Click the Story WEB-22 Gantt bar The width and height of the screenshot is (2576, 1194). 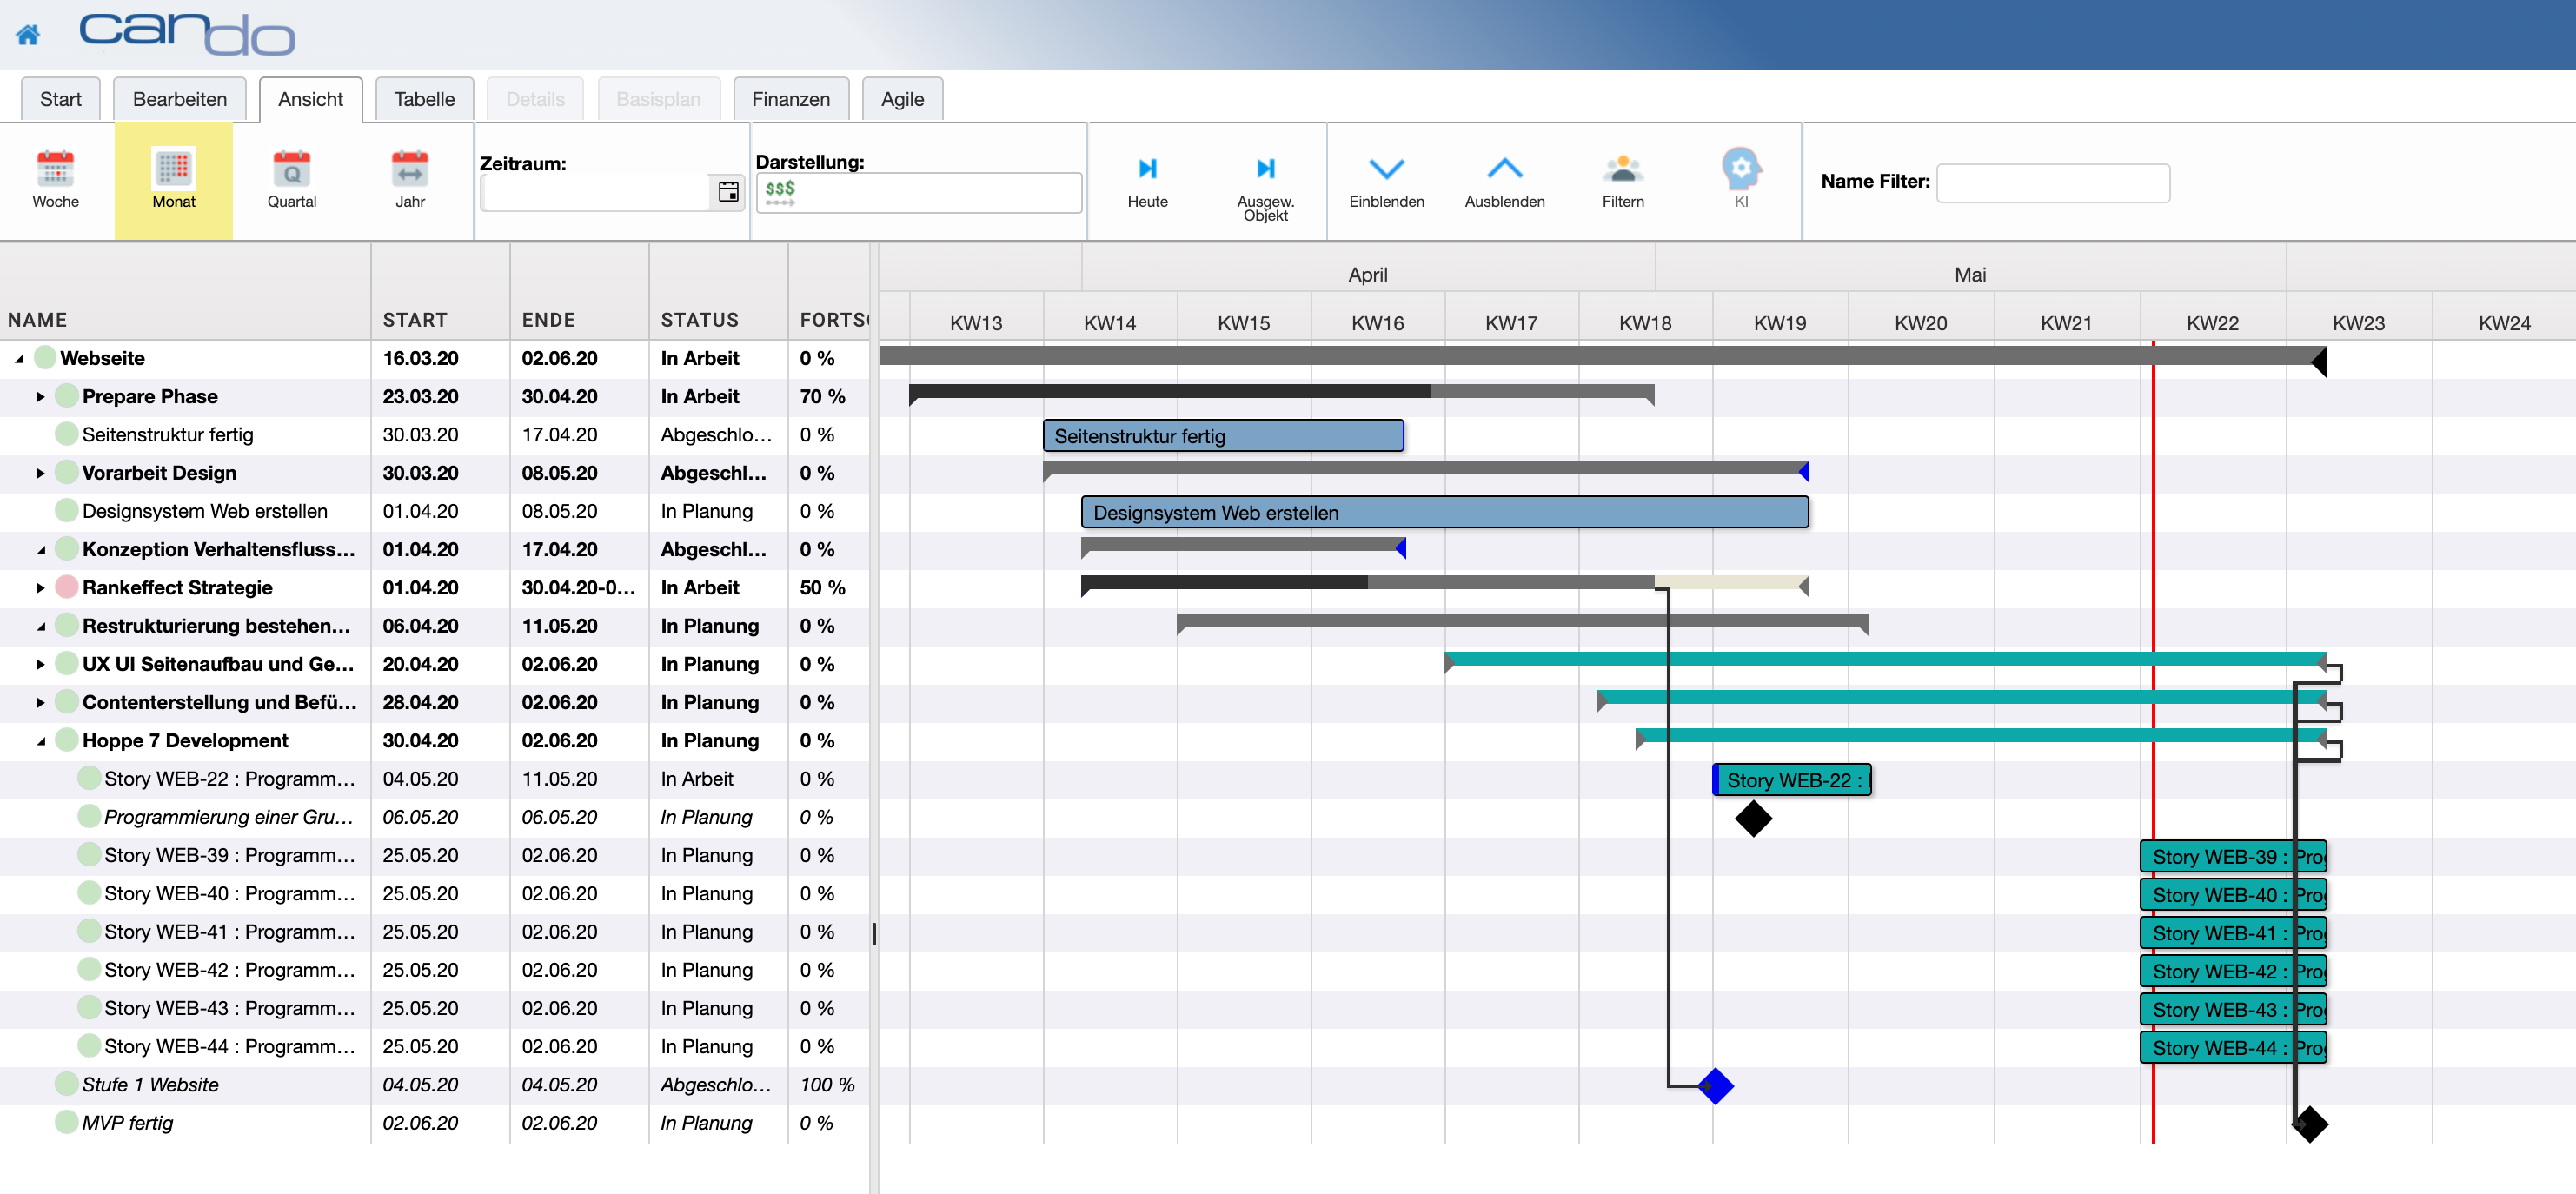[x=1791, y=780]
